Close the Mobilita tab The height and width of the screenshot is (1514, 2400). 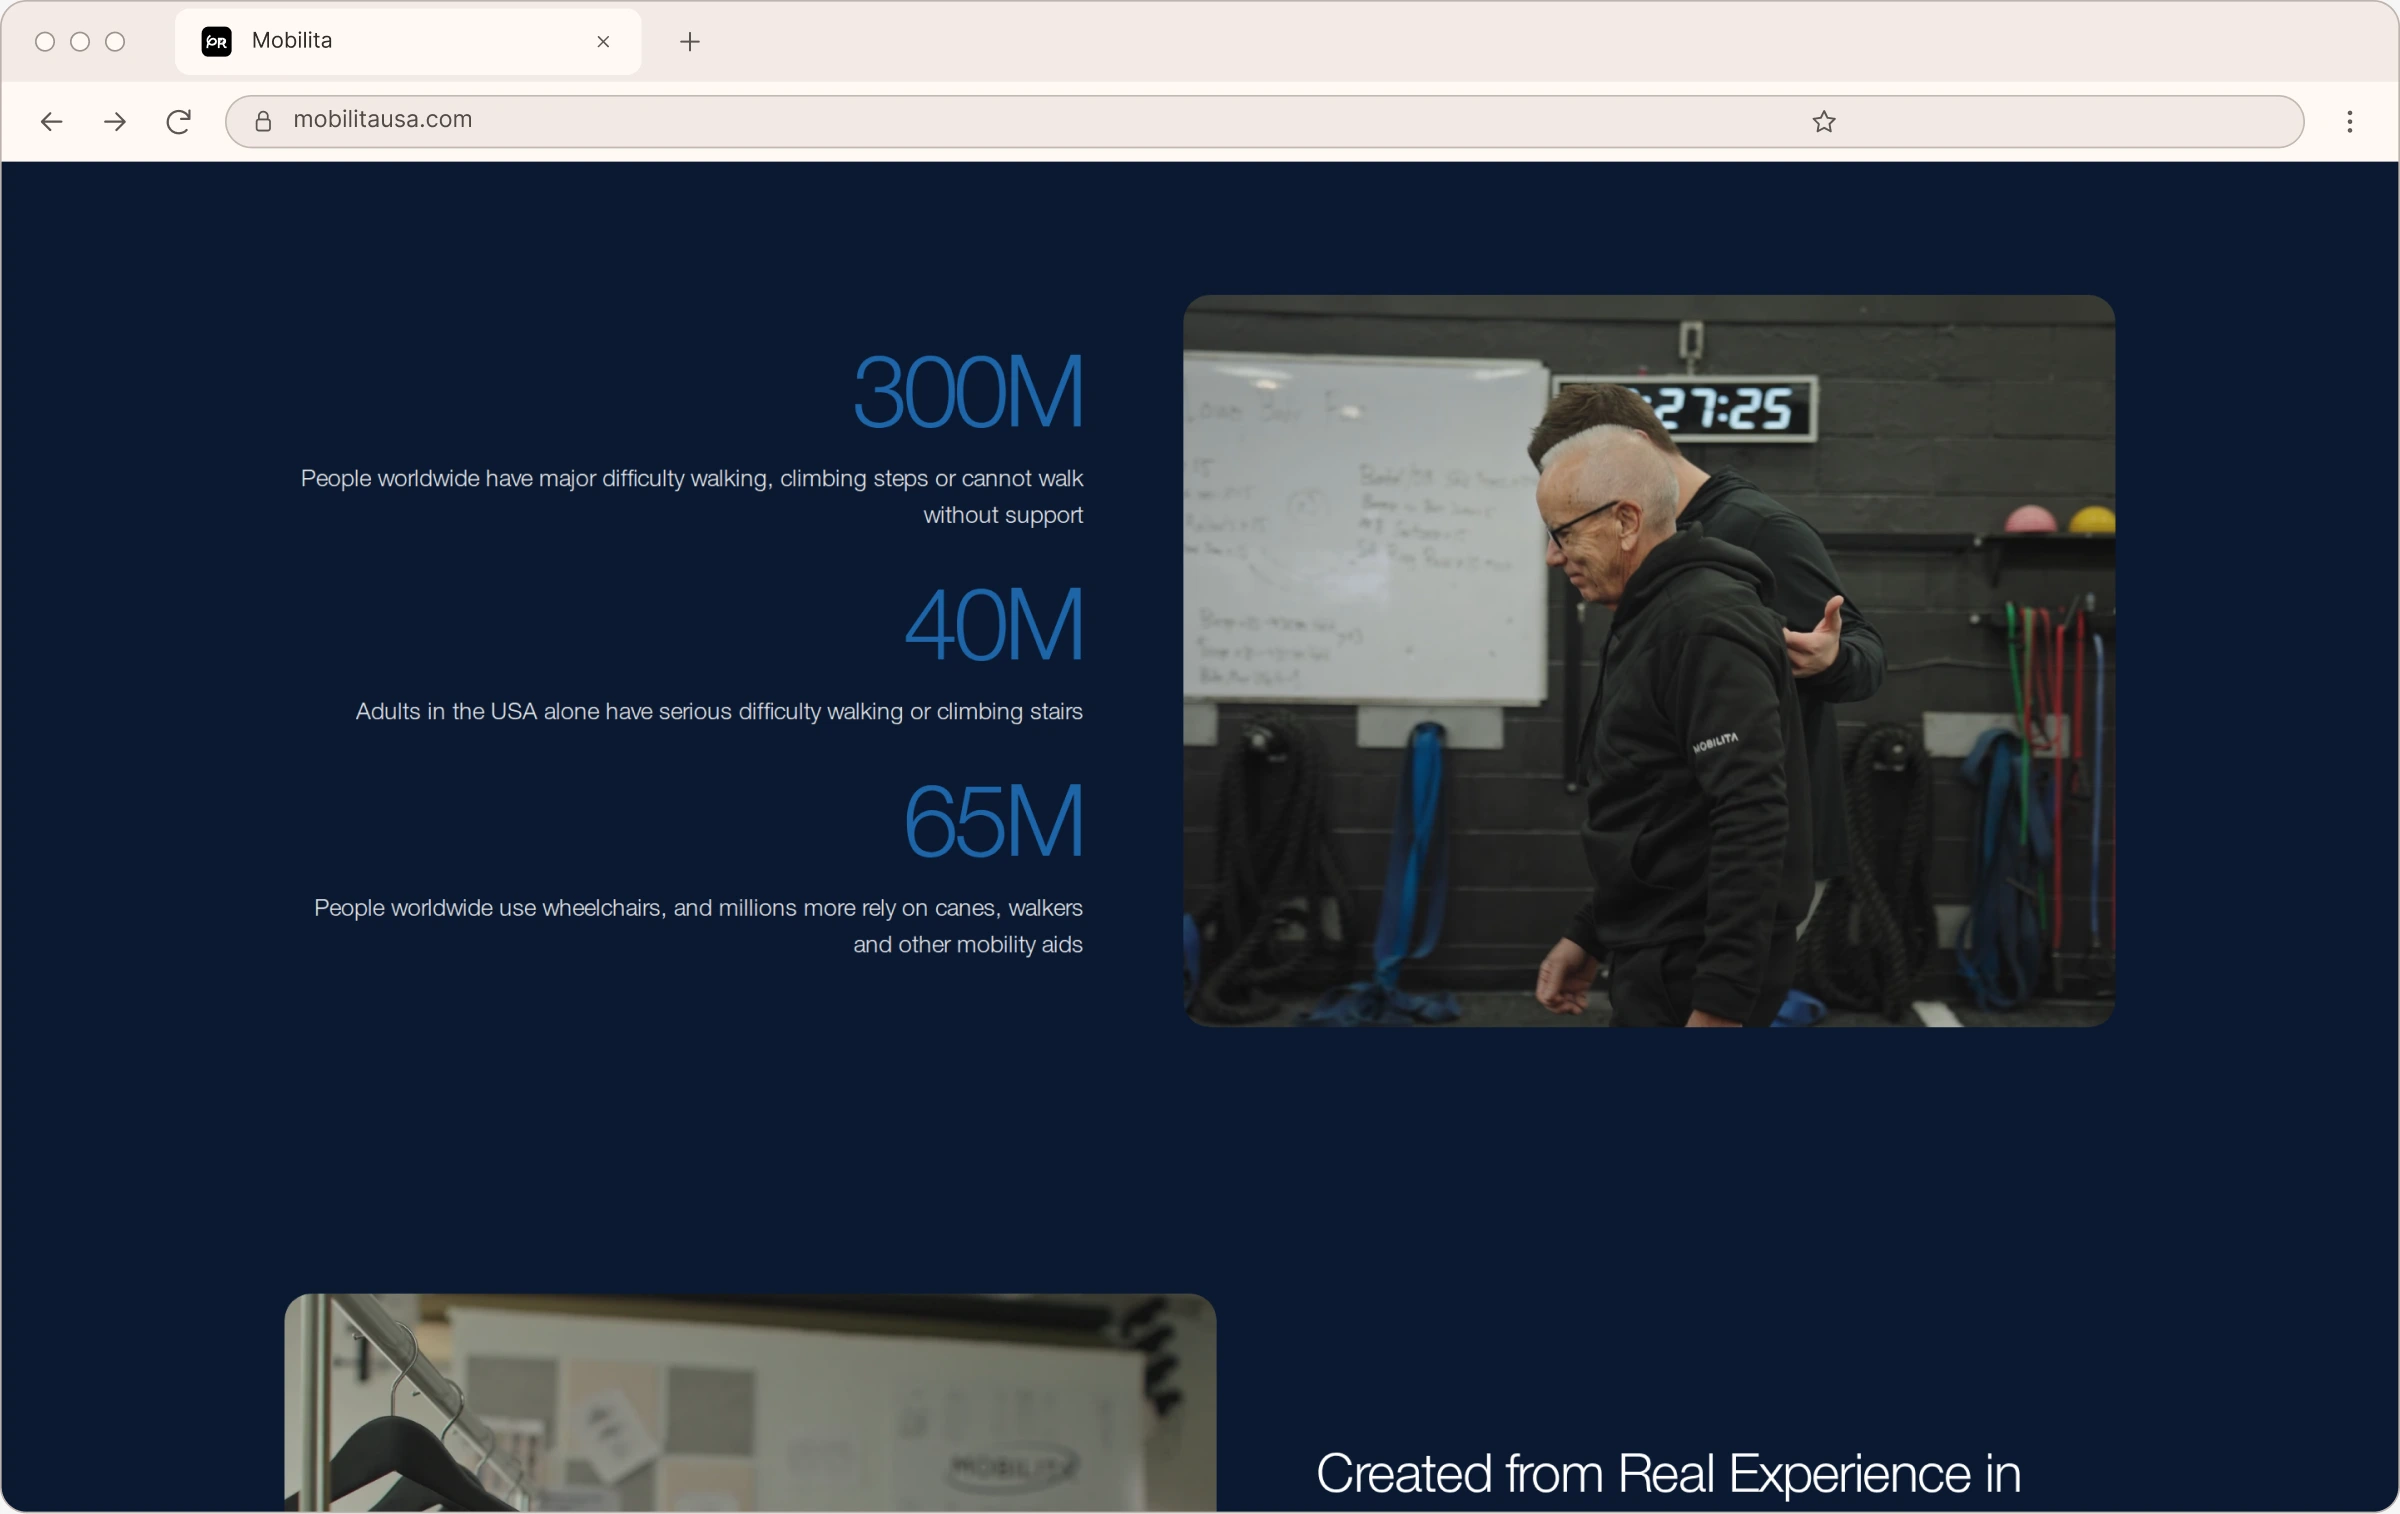(x=603, y=41)
